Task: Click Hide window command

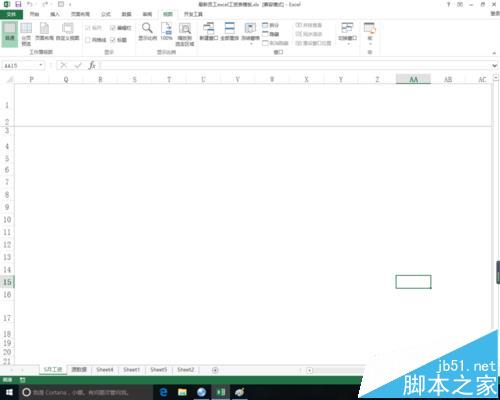Action: click(270, 34)
